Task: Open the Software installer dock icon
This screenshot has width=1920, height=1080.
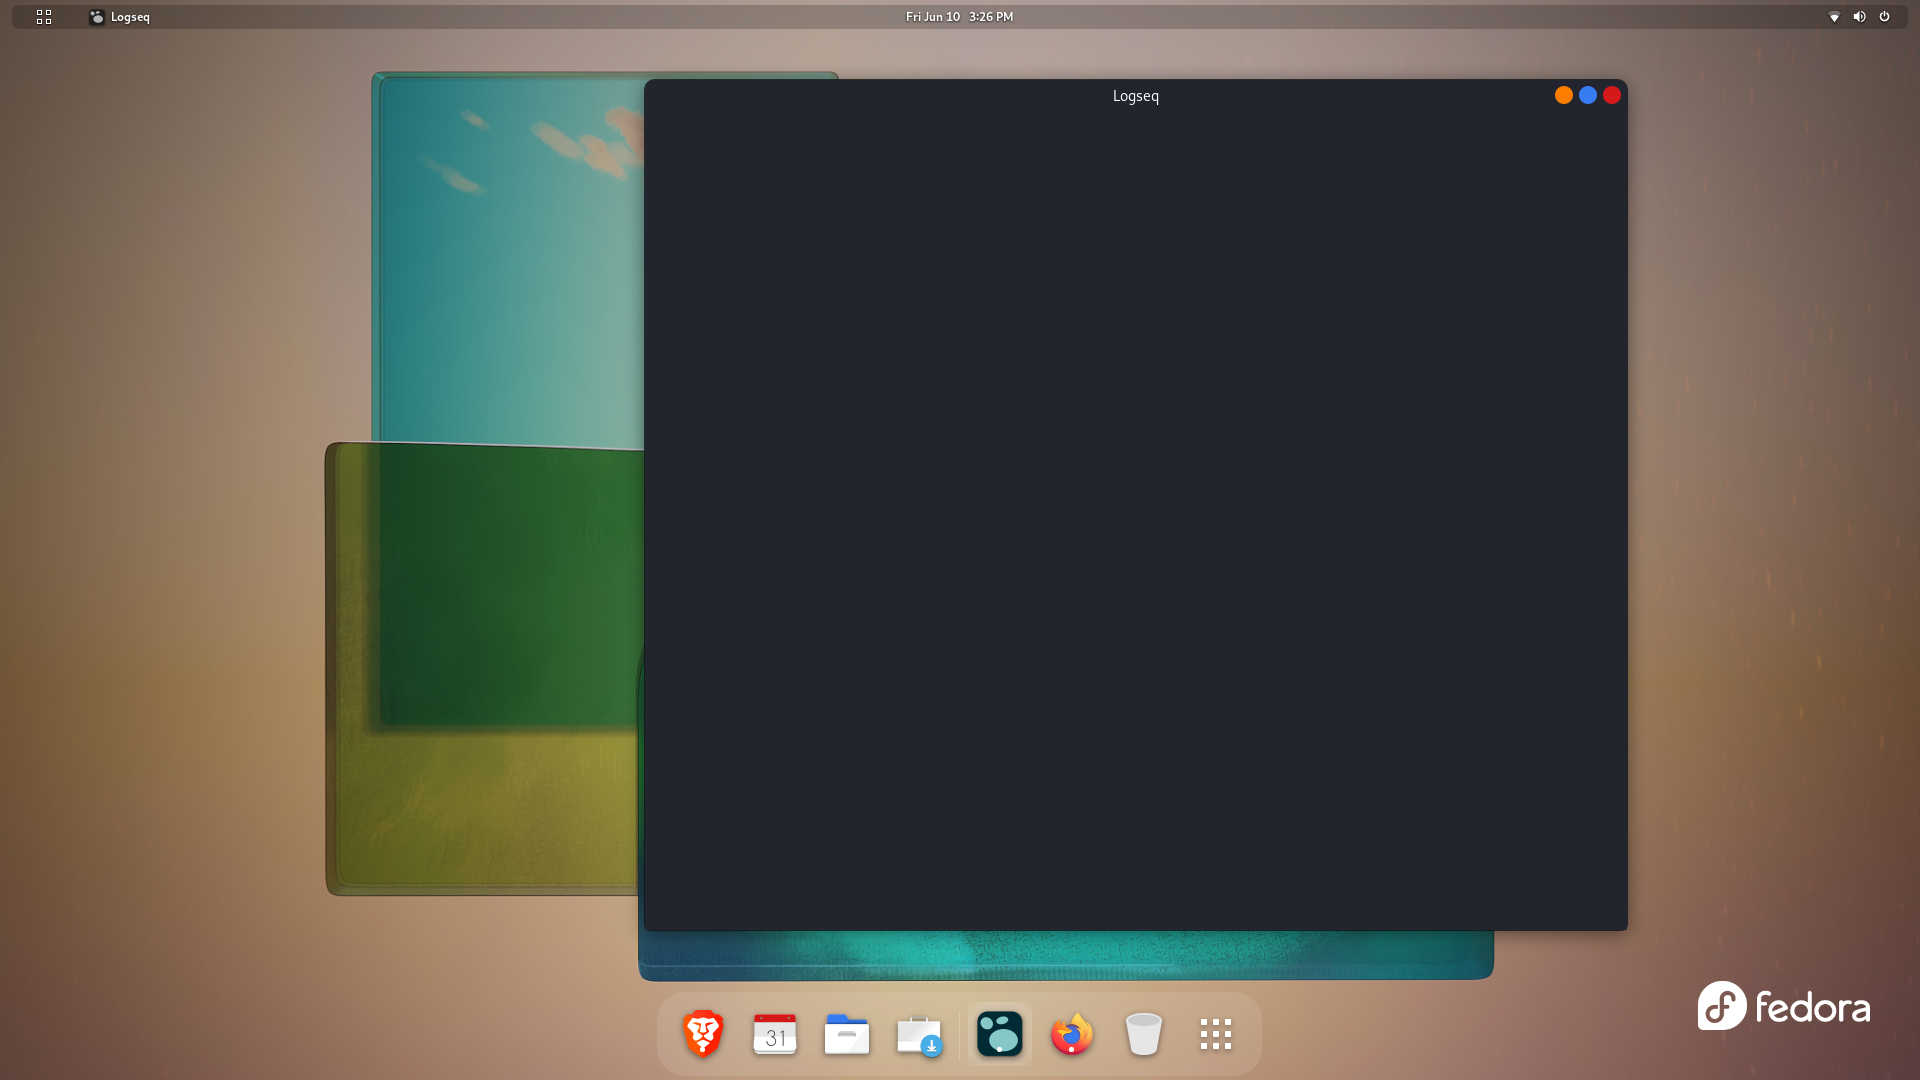Action: click(x=919, y=1035)
